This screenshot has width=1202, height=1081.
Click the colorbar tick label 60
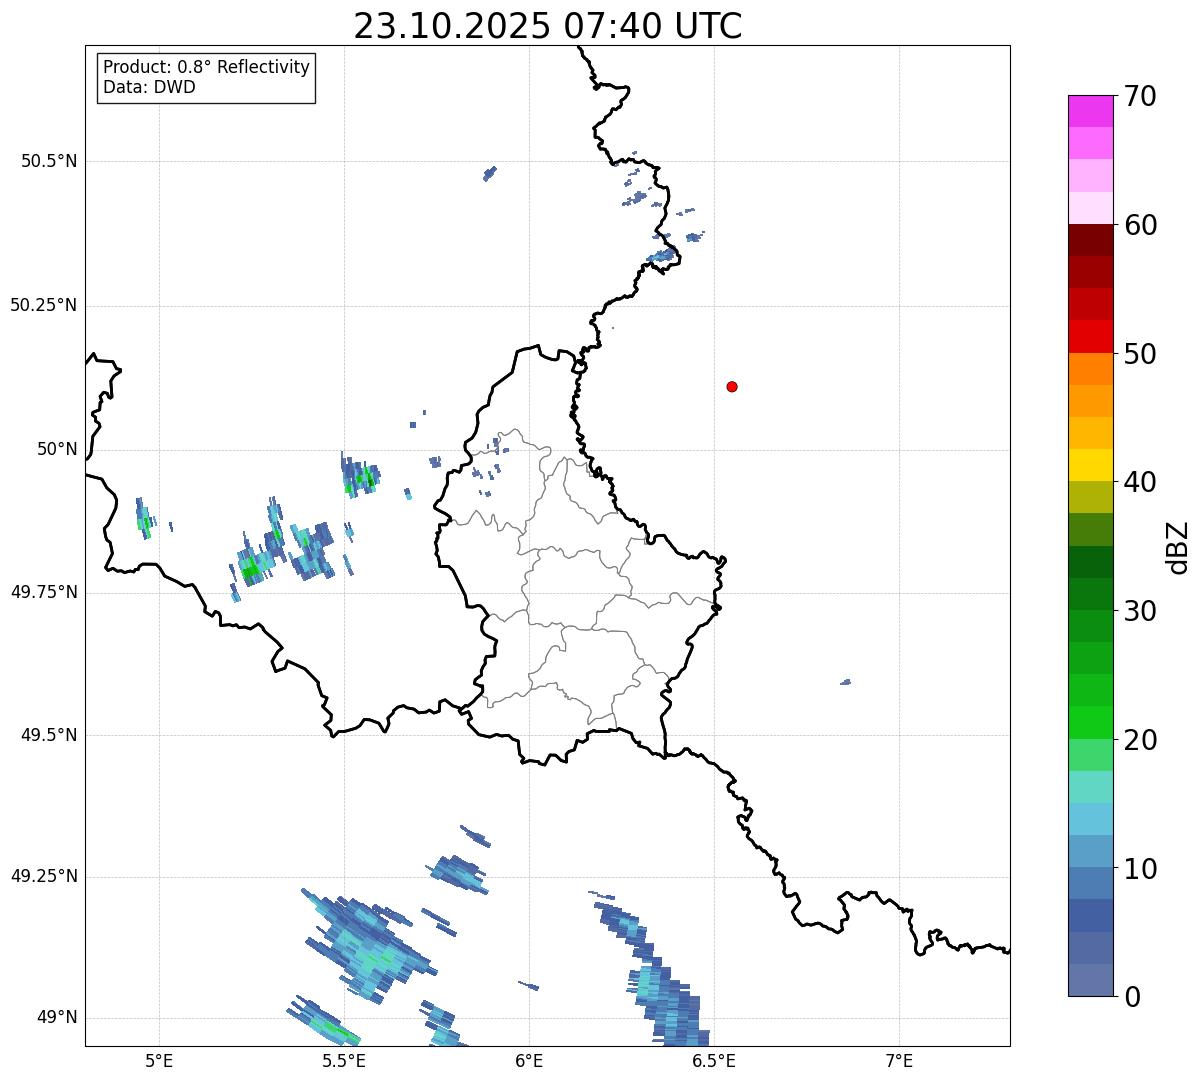click(1140, 225)
